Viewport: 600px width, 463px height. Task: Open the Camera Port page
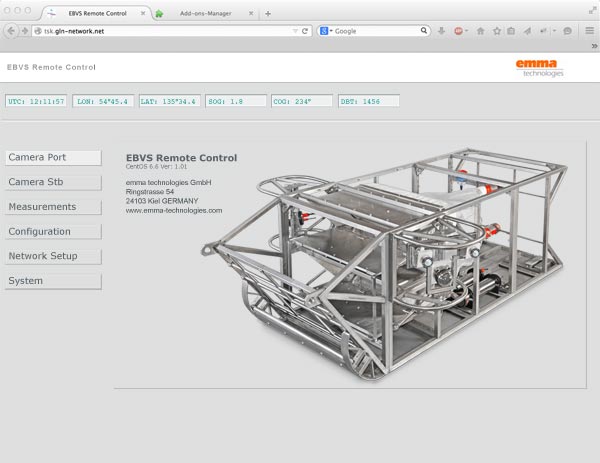click(x=53, y=157)
